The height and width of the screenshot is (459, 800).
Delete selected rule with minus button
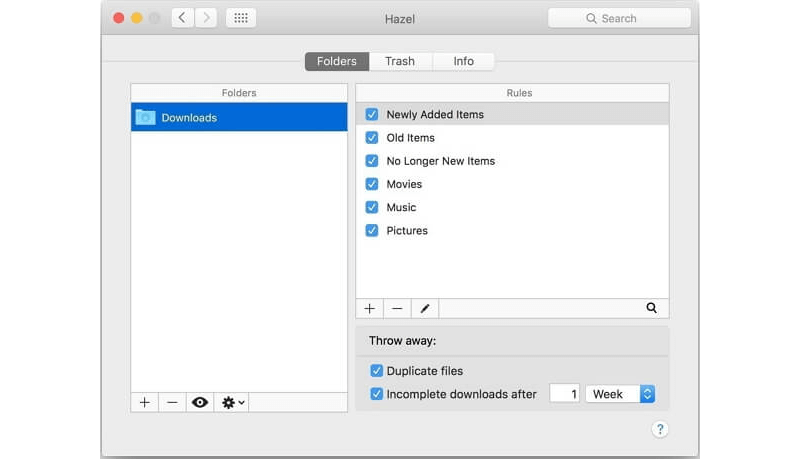397,309
